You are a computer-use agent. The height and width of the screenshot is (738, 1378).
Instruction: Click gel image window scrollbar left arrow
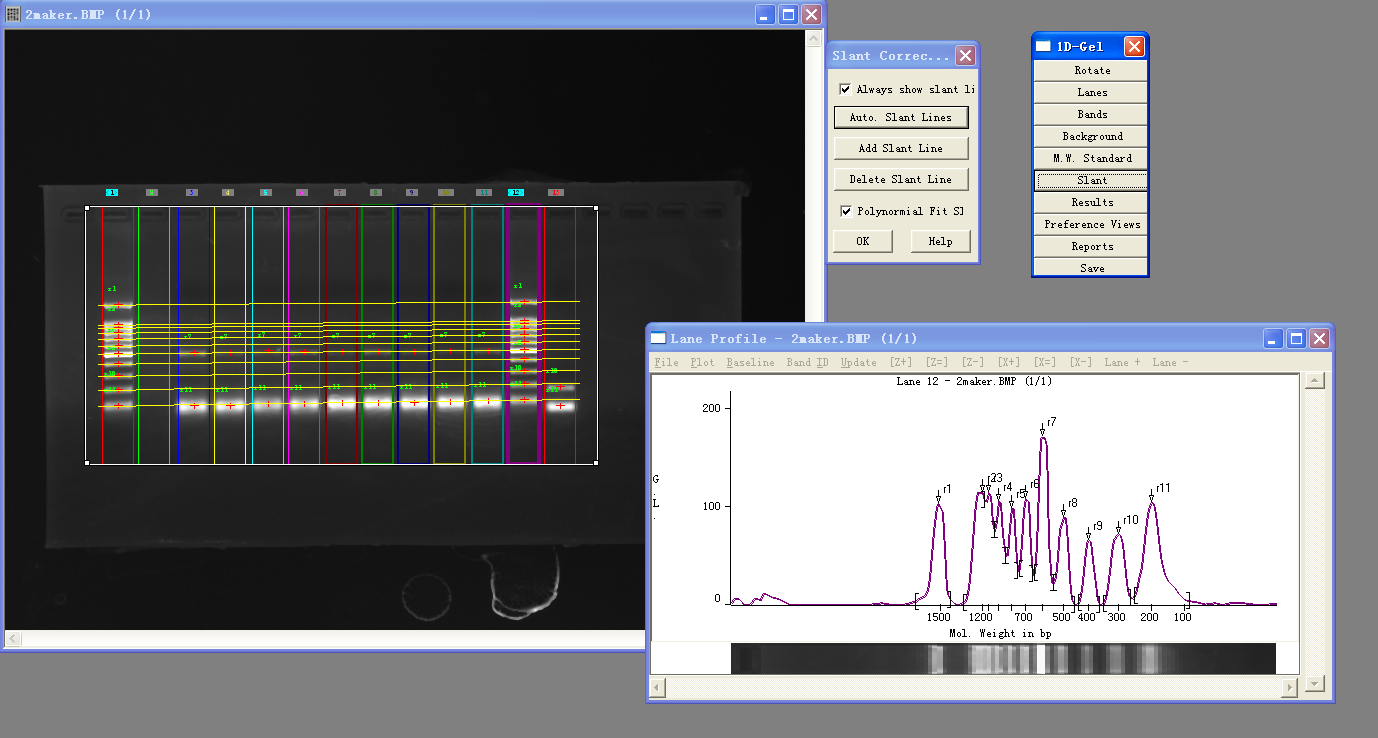point(13,638)
